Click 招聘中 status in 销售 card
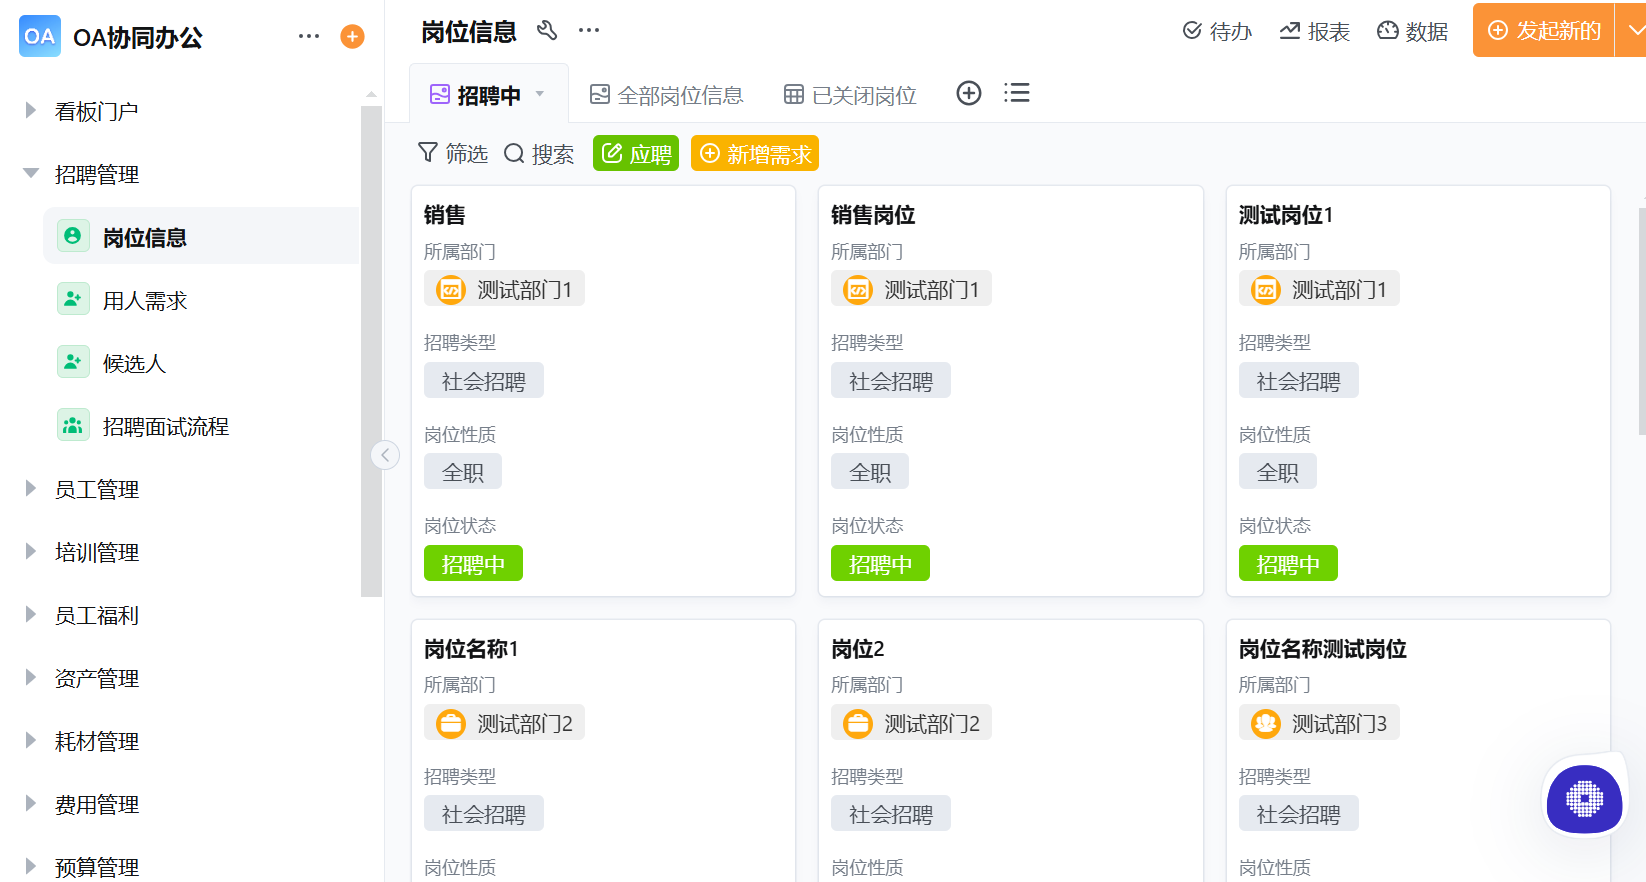Image resolution: width=1646 pixels, height=882 pixels. point(473,563)
